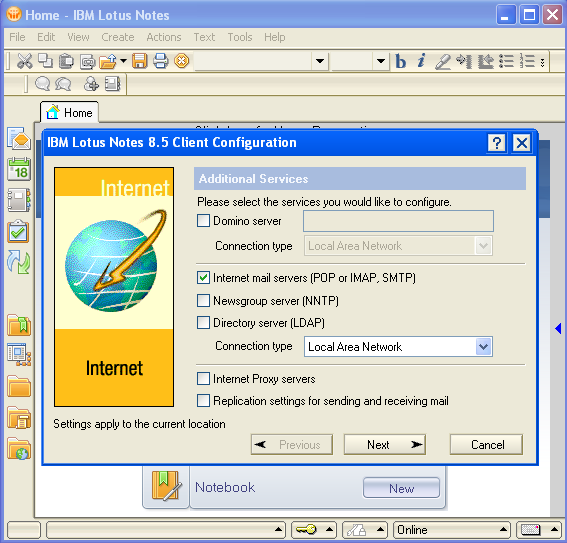This screenshot has height=543, width=567.
Task: Open the font size dropdown in toolbar
Action: tap(381, 61)
